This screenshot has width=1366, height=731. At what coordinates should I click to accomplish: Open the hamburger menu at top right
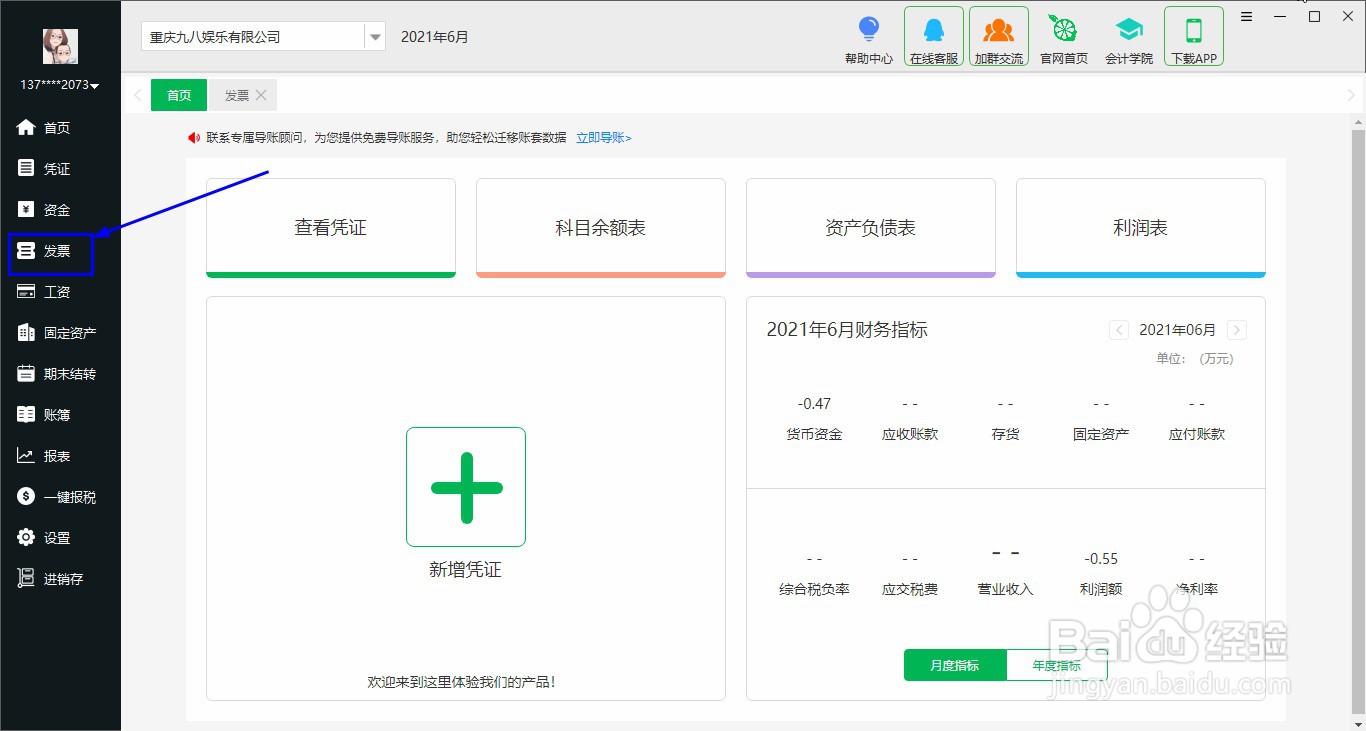click(x=1246, y=16)
